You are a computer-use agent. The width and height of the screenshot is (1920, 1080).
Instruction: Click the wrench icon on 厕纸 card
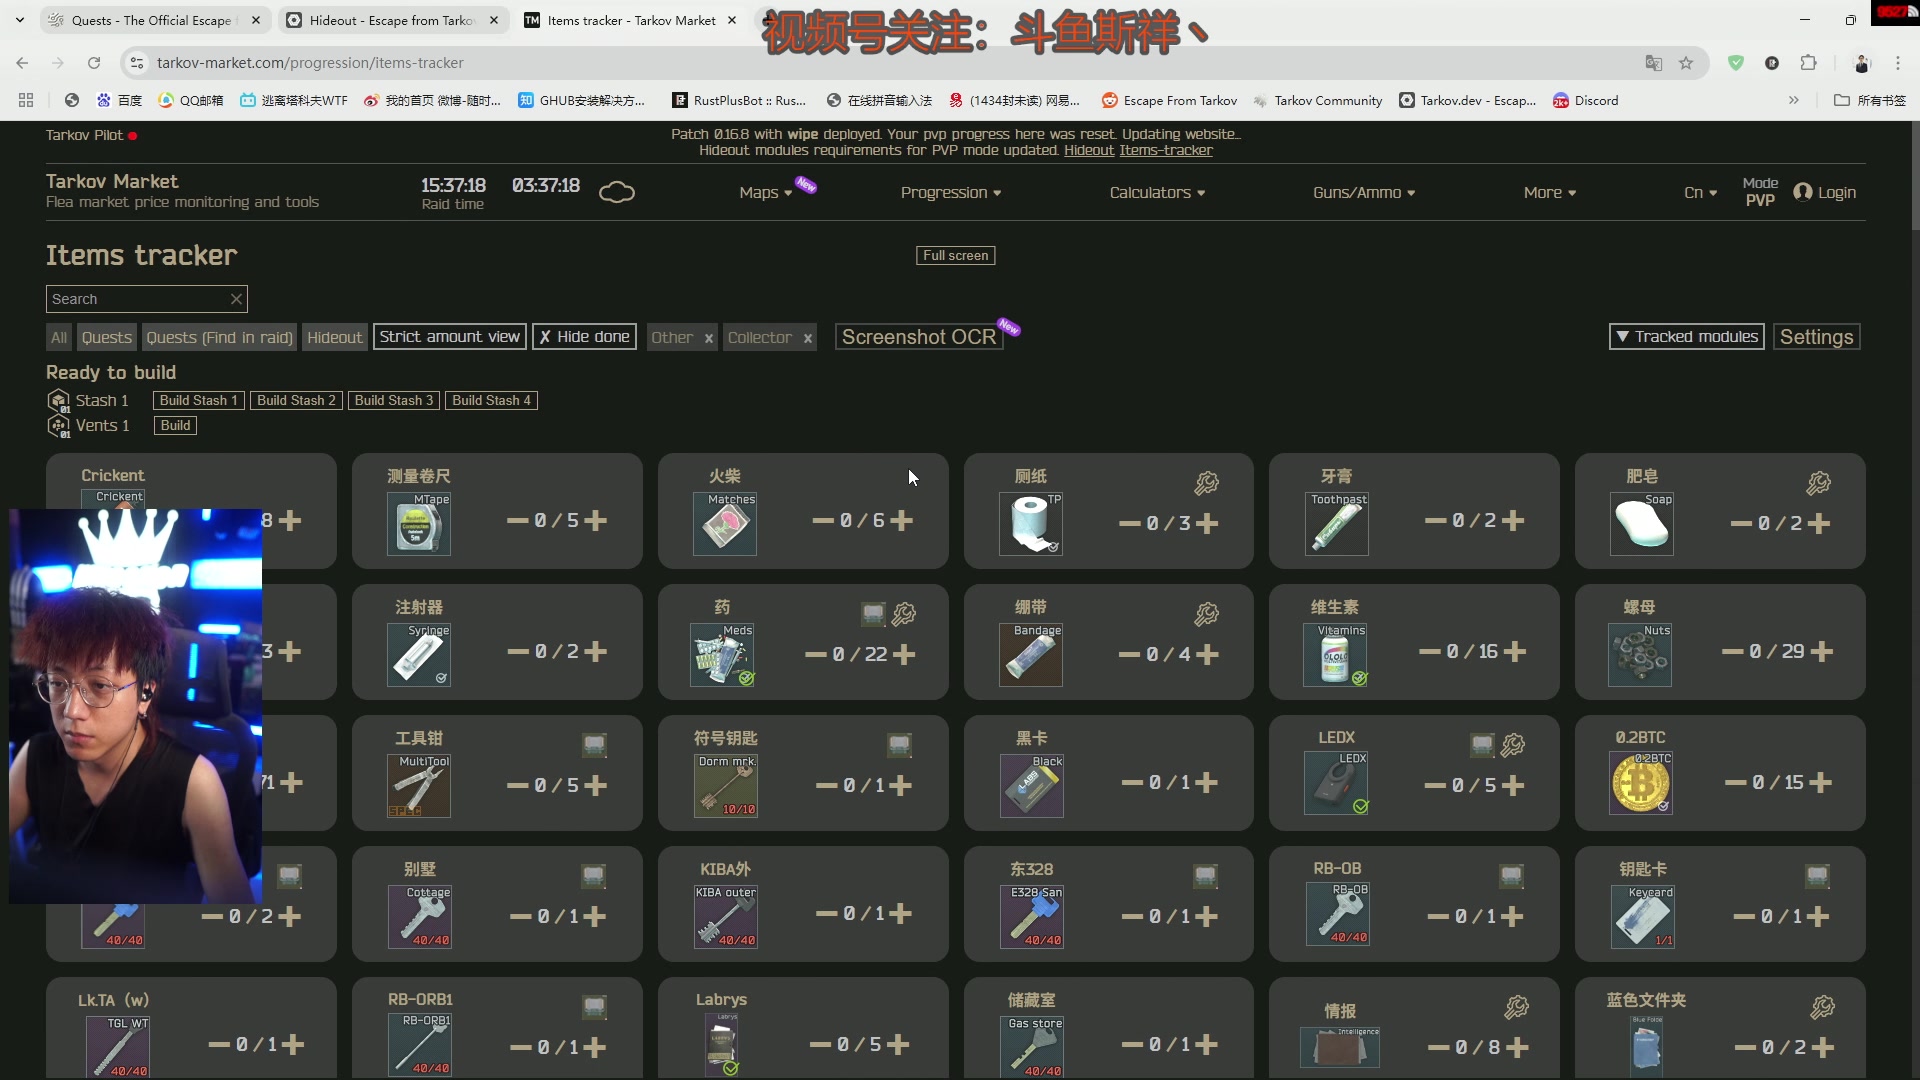(x=1206, y=483)
